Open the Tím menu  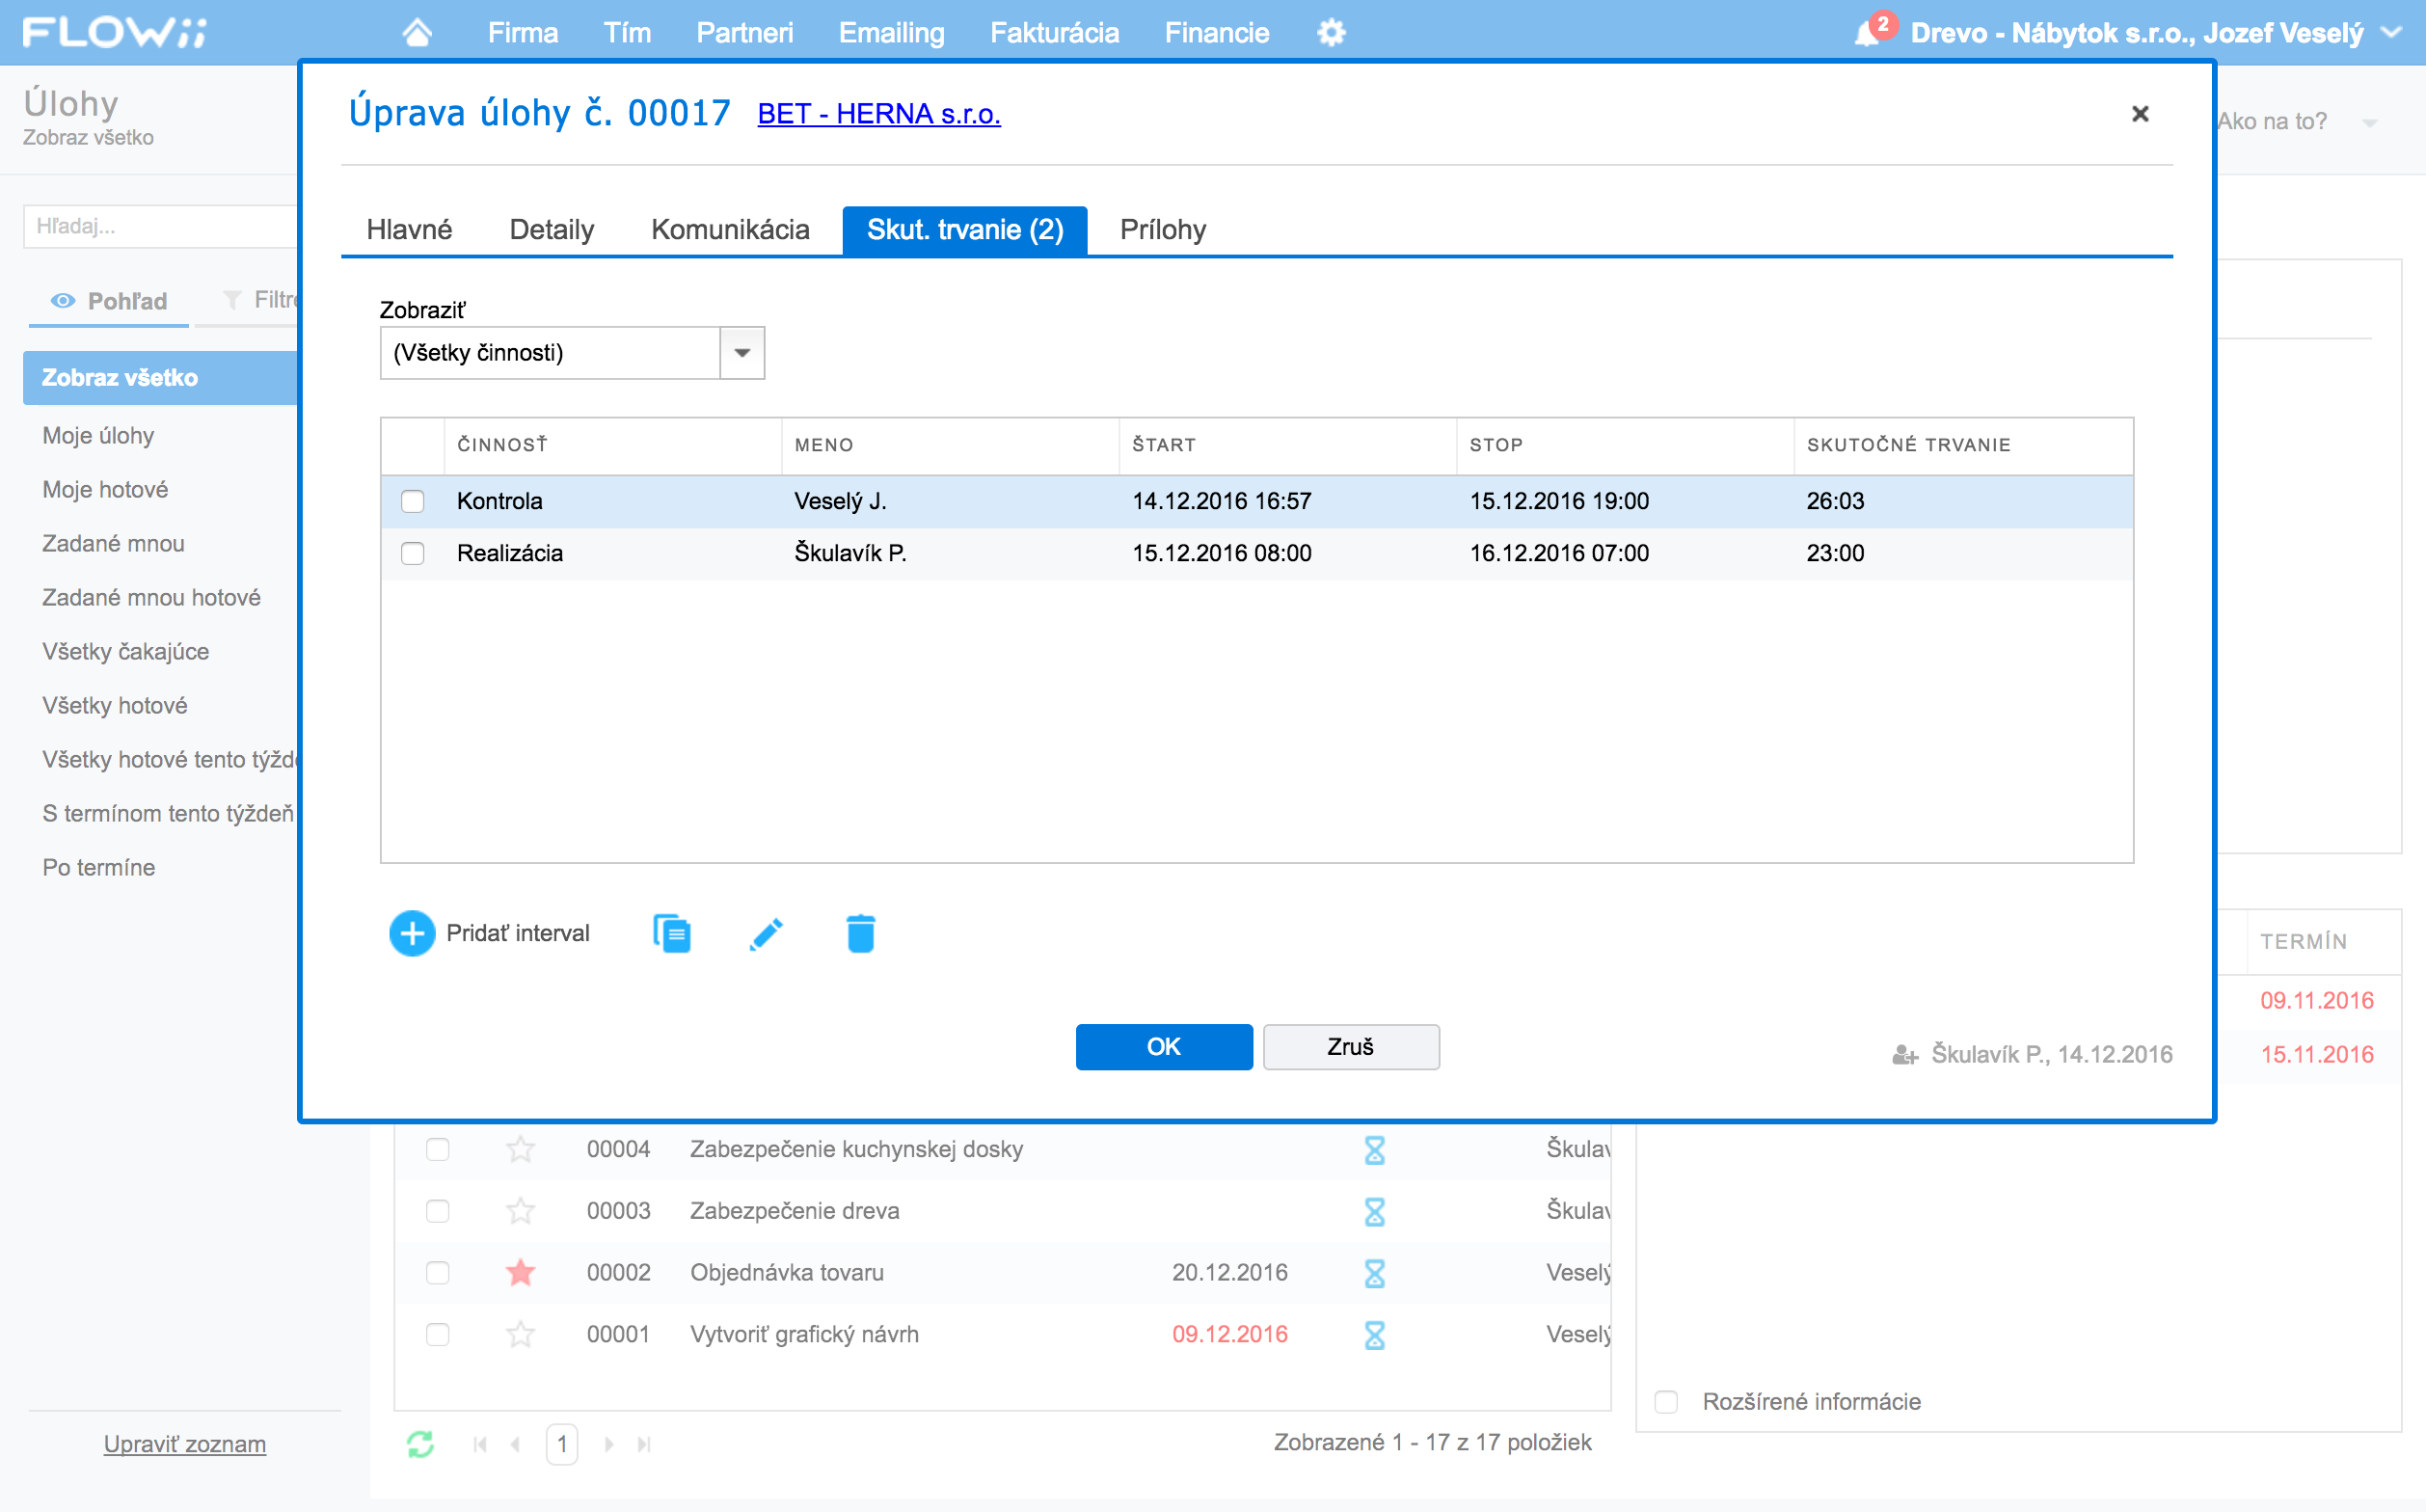click(627, 33)
